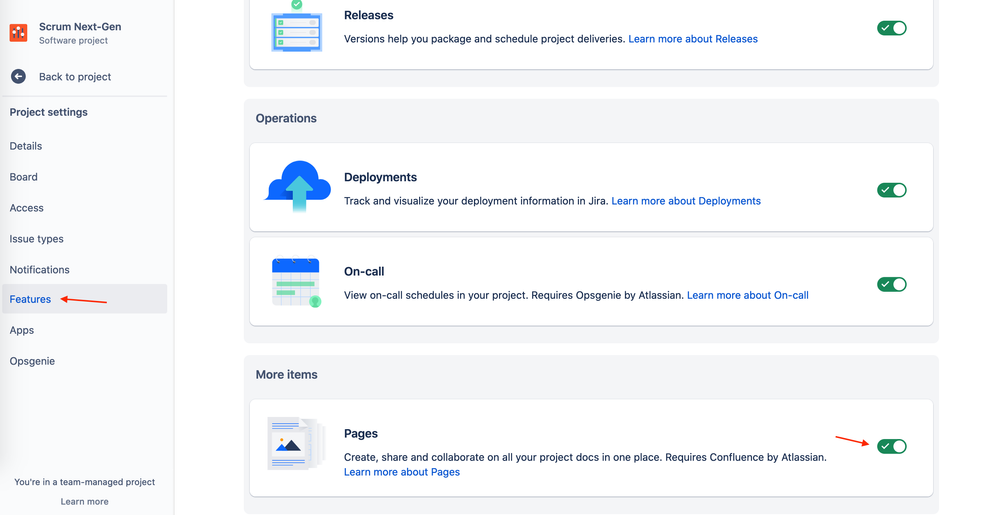This screenshot has height=515, width=998.
Task: Click the Project settings heading
Action: click(x=48, y=112)
